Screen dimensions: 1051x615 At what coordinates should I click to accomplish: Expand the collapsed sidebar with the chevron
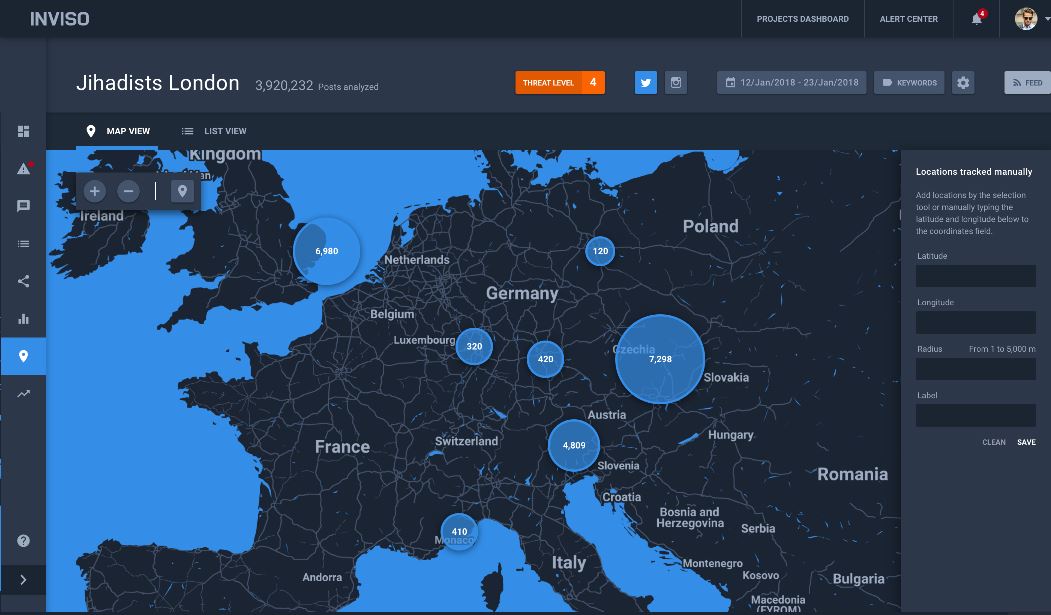[23, 579]
